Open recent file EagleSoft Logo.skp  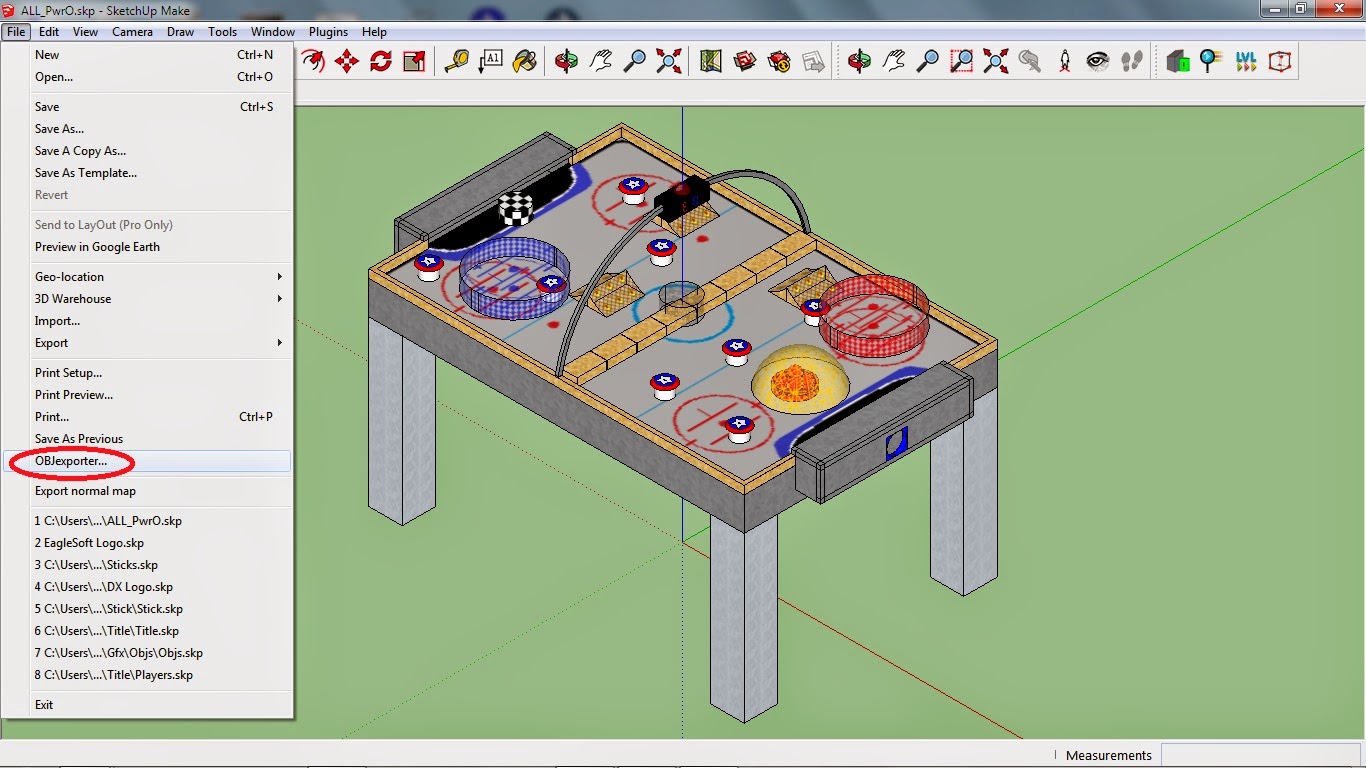pos(147,543)
